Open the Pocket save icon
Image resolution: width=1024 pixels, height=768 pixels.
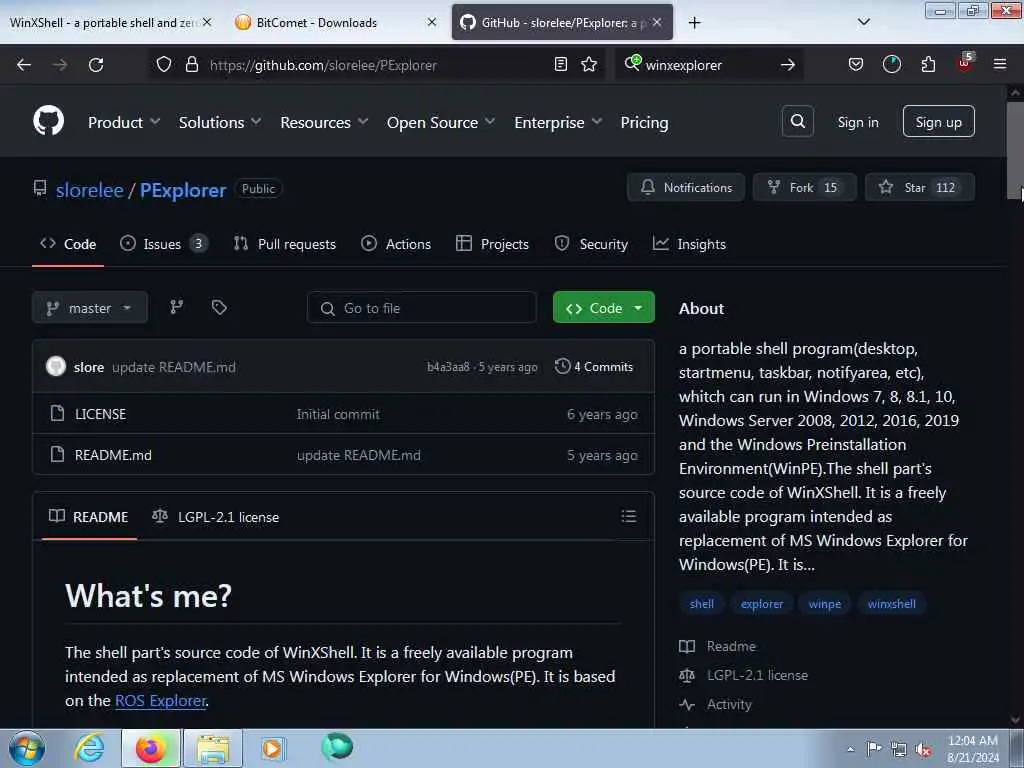coord(856,64)
